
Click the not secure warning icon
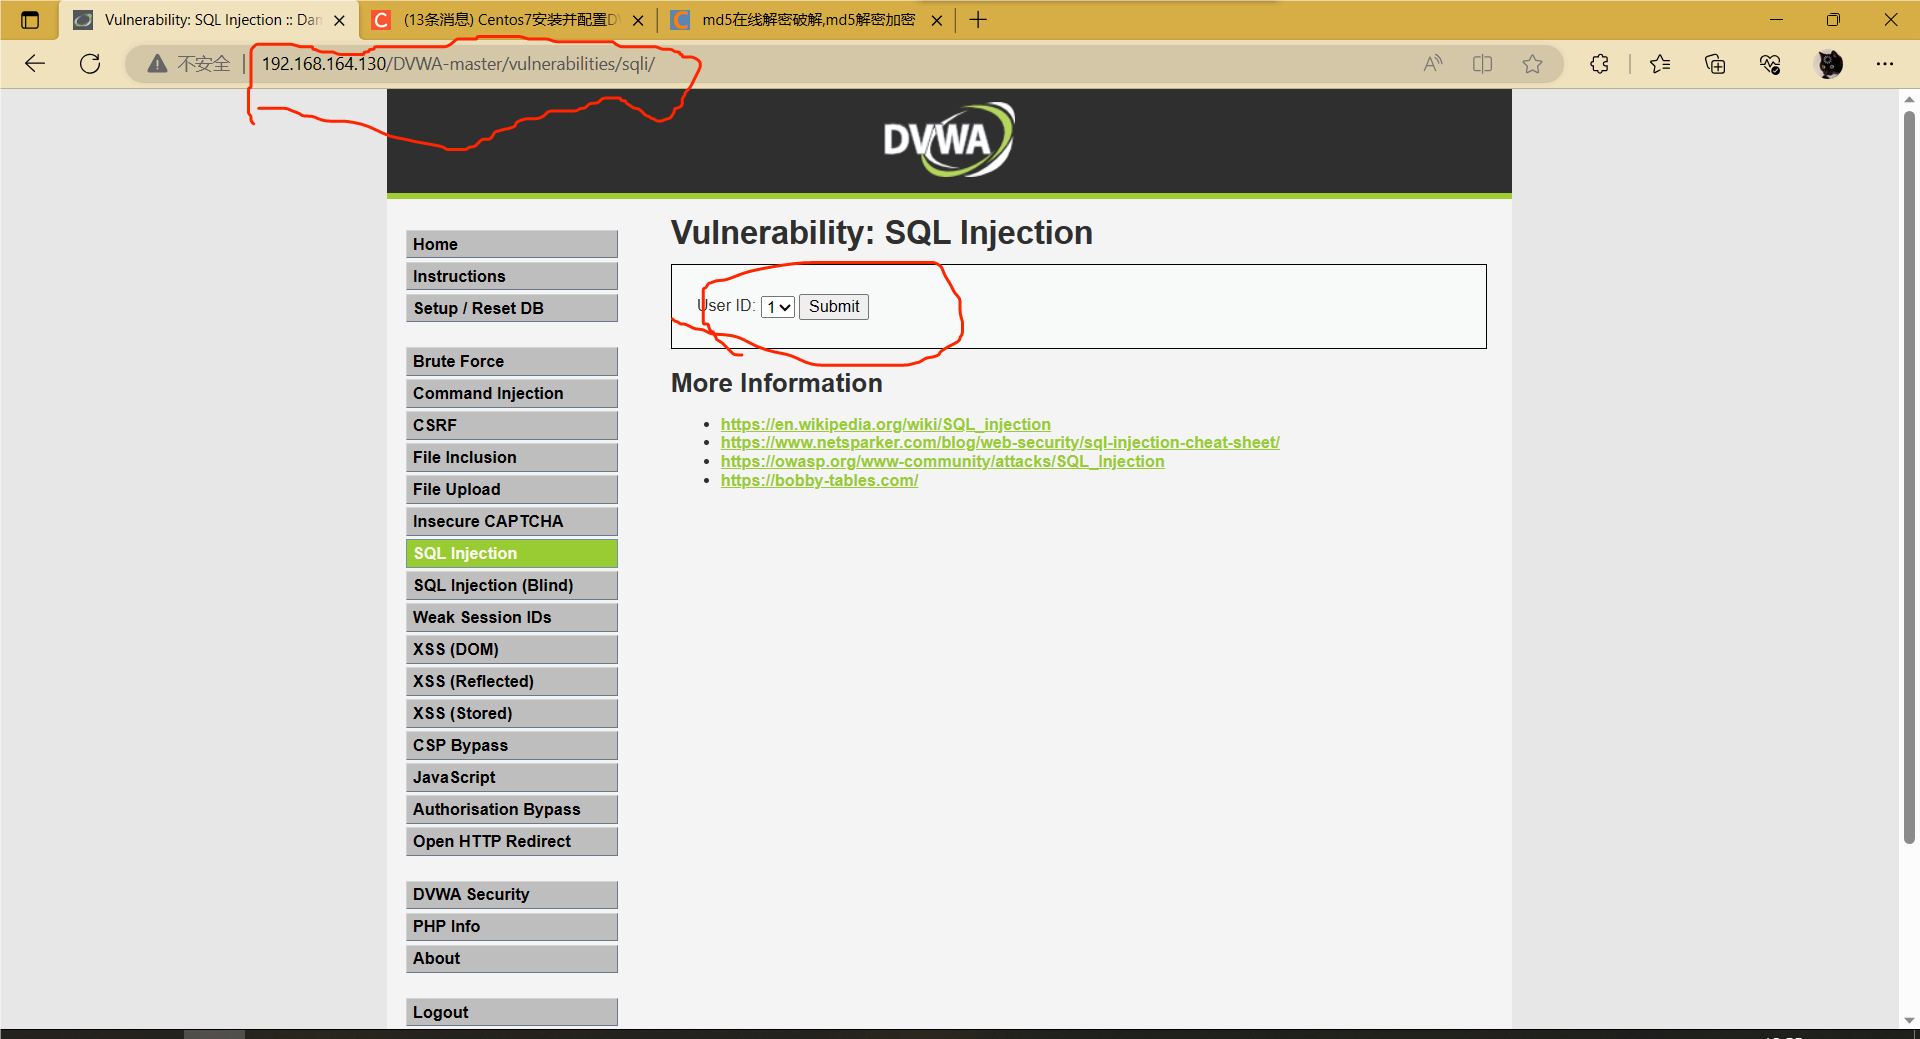(x=157, y=64)
